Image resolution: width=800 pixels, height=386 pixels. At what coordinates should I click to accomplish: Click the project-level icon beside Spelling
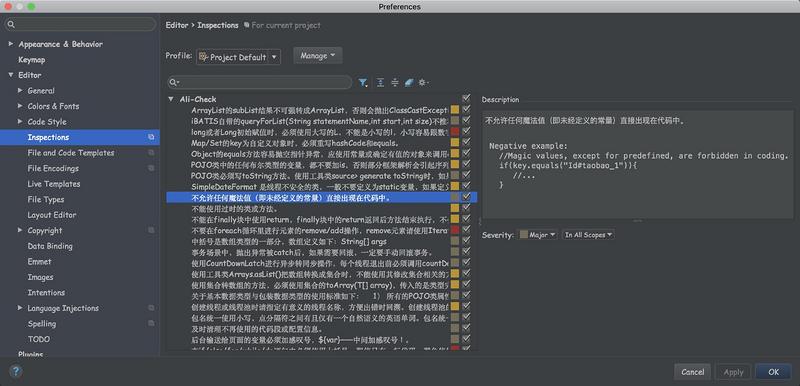pos(151,324)
